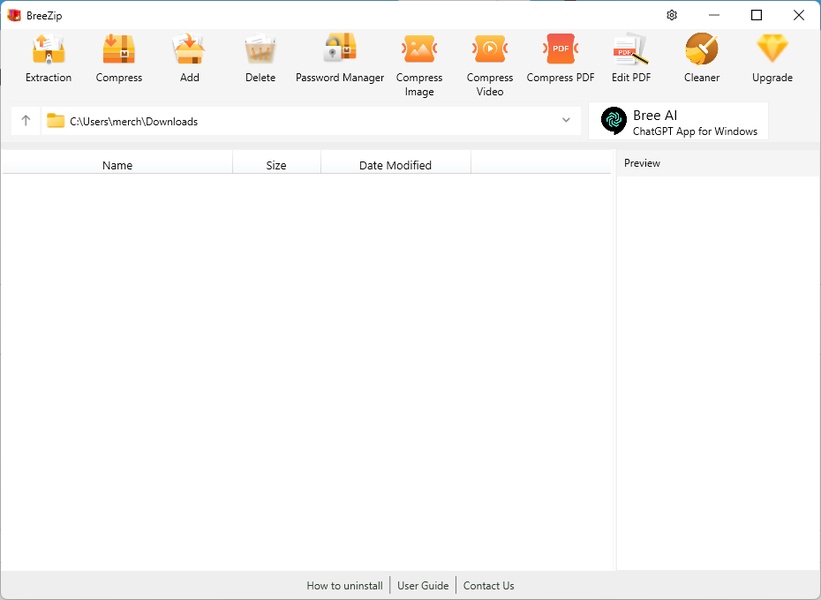The height and width of the screenshot is (600, 821).
Task: Sort by Date Modified column
Action: (x=395, y=165)
